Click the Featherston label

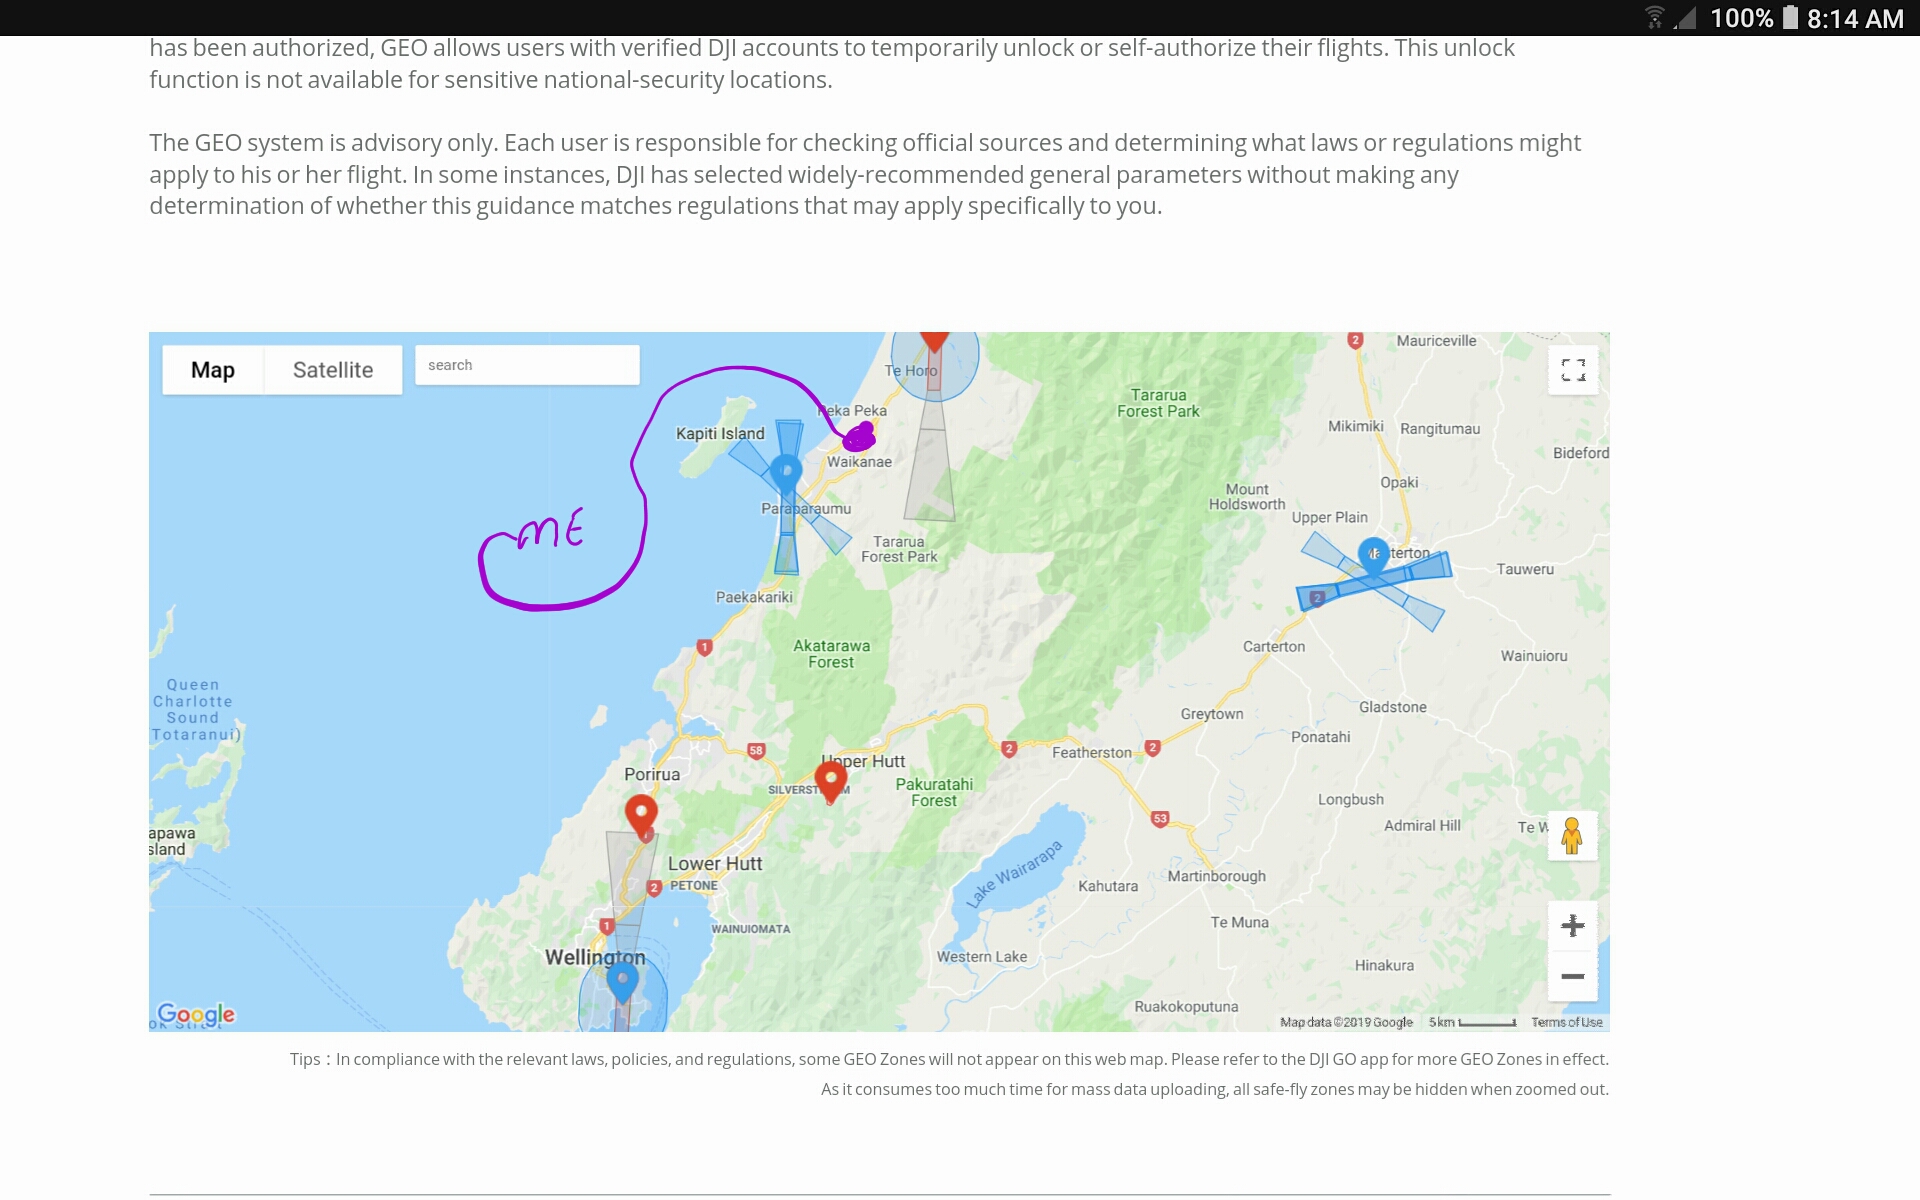[x=1092, y=752]
